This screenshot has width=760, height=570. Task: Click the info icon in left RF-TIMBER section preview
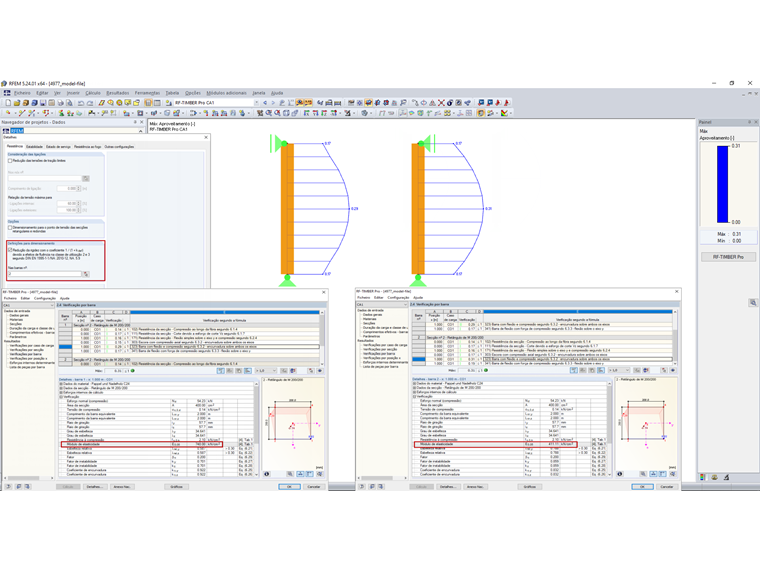(267, 474)
